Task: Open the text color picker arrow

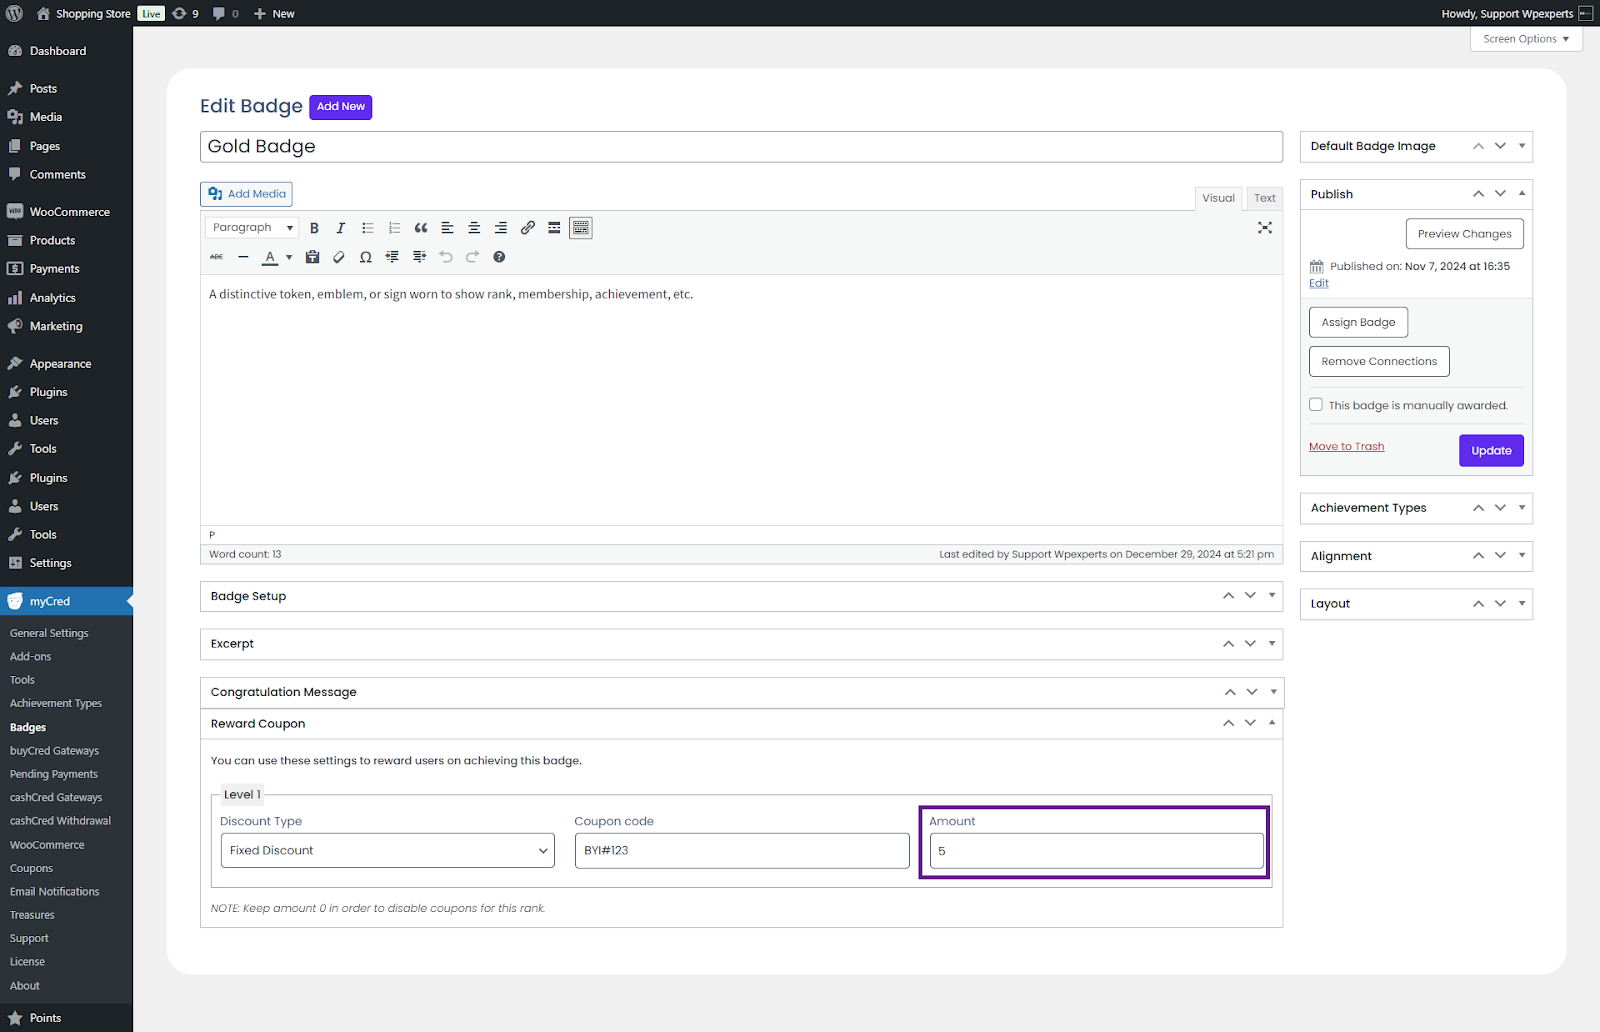Action: [289, 257]
